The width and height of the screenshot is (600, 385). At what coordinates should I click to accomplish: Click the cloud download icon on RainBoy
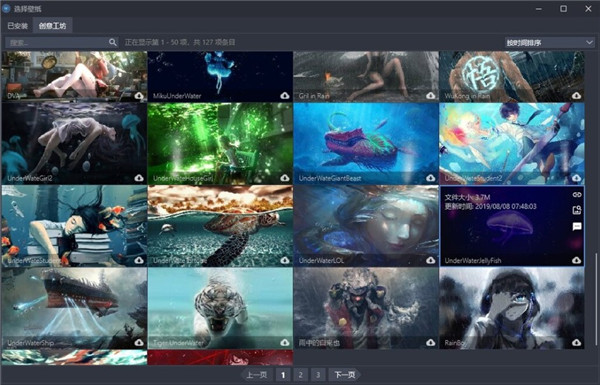(x=576, y=343)
